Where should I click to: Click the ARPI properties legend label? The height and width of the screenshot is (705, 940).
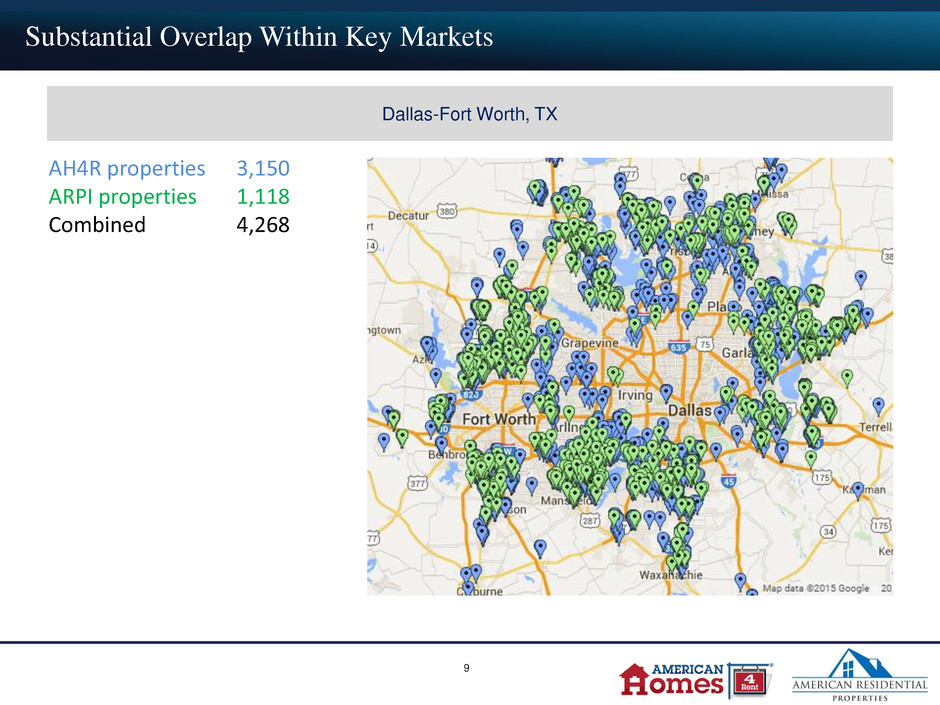(122, 197)
